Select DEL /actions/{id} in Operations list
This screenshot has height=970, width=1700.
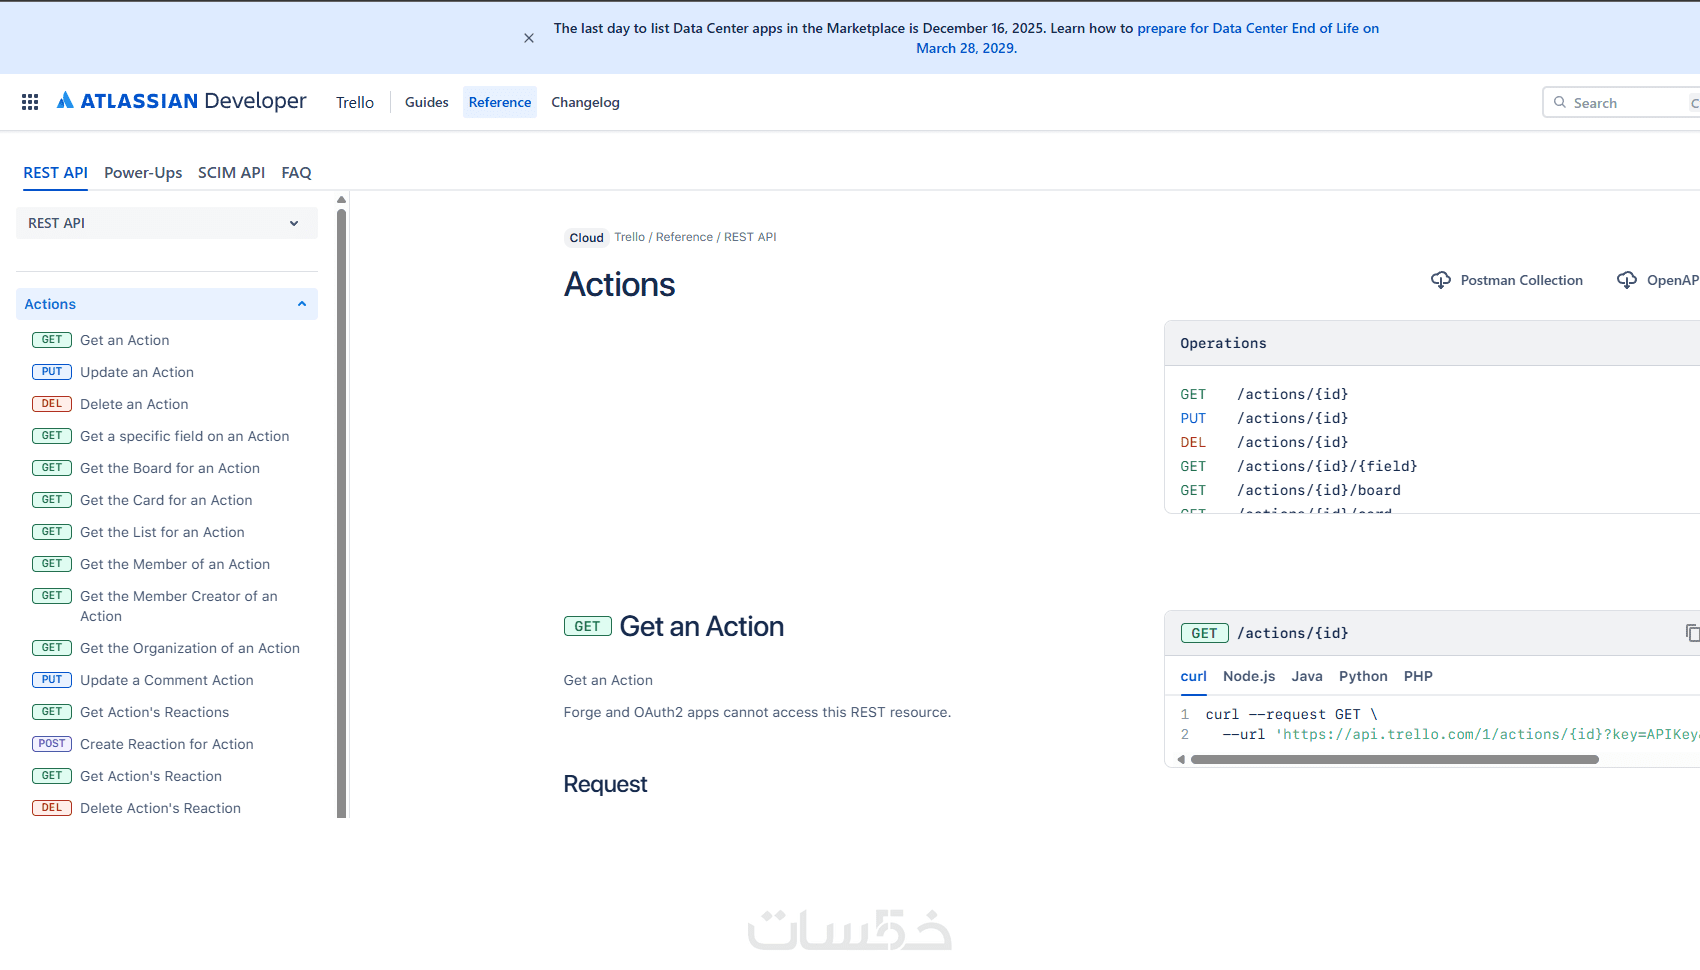click(1264, 442)
